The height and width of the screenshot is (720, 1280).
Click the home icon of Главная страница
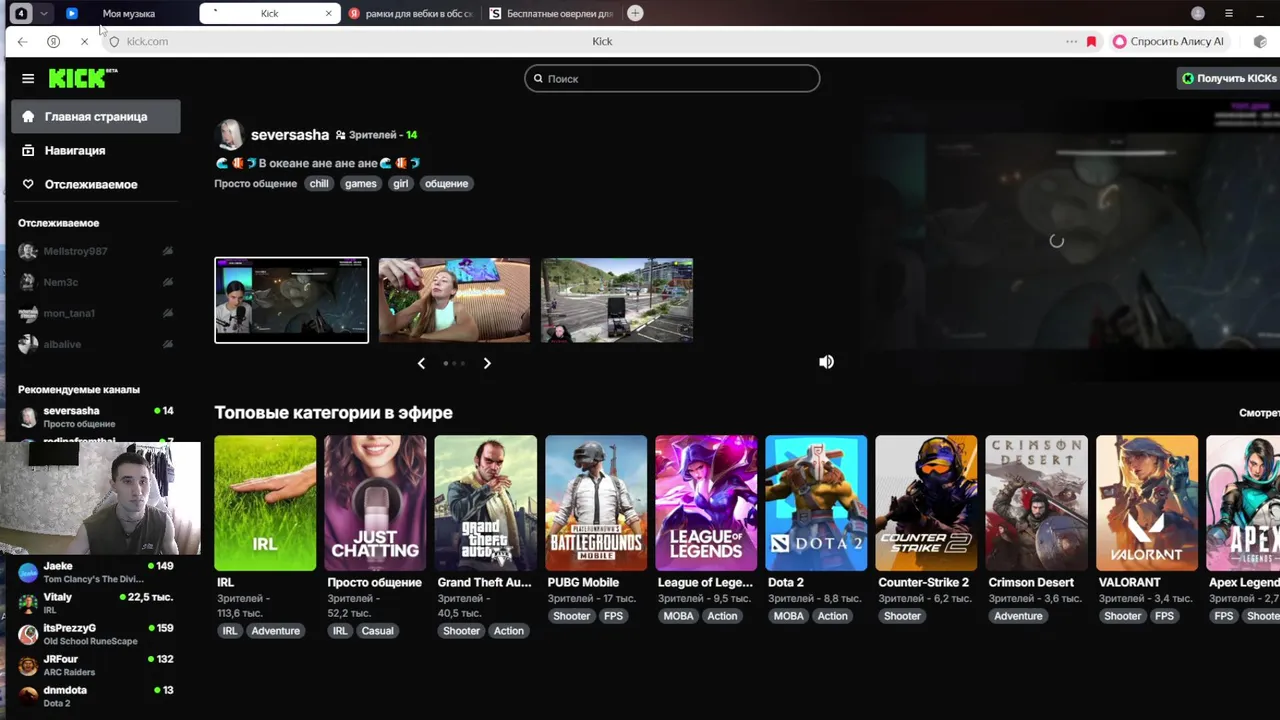tap(28, 116)
